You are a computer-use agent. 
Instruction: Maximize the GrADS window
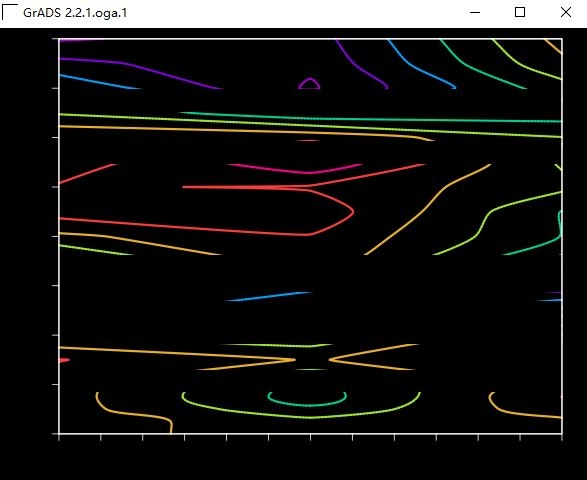[520, 12]
